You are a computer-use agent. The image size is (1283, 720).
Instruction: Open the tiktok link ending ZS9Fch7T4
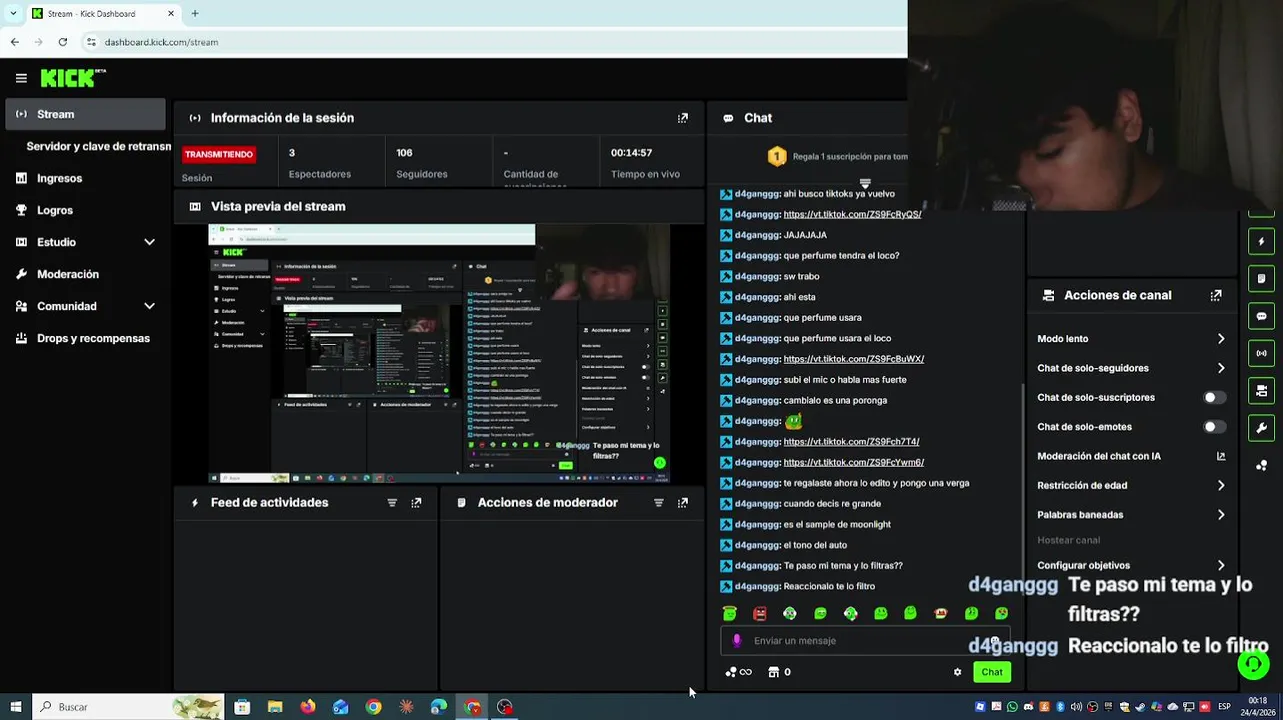tap(851, 442)
